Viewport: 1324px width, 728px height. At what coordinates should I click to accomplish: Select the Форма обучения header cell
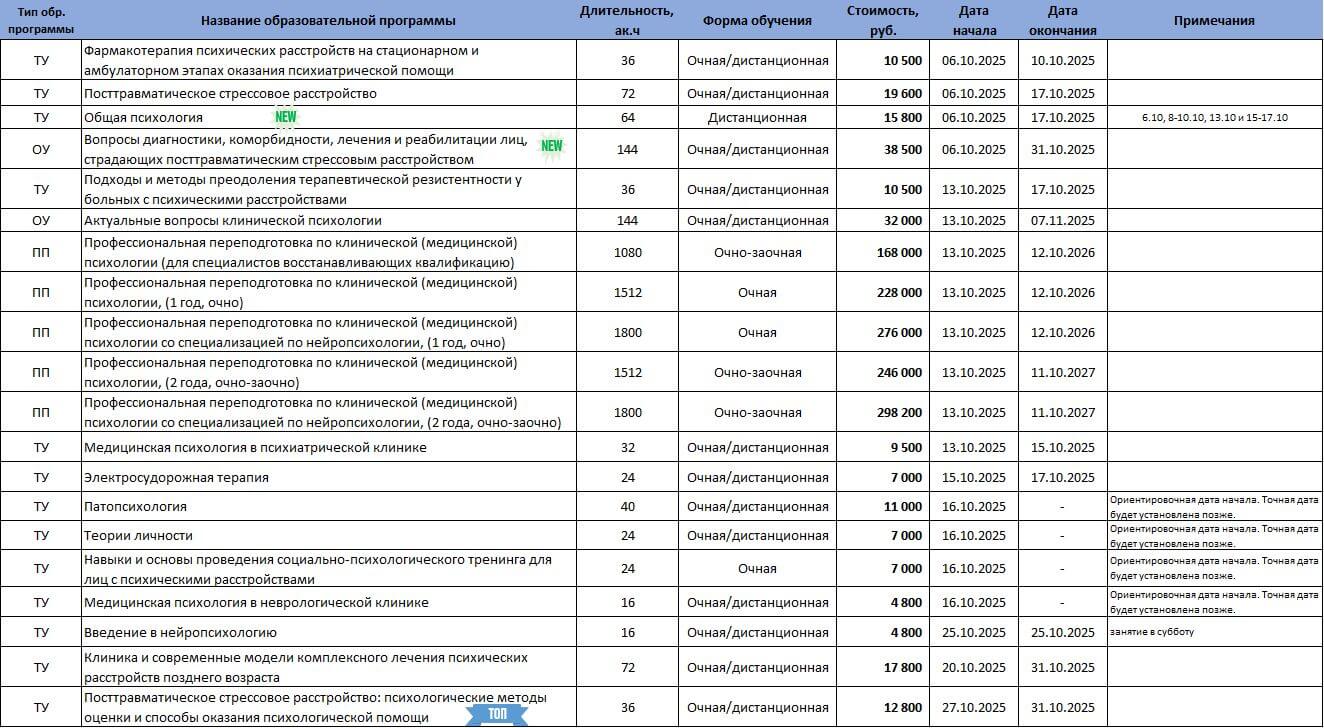pyautogui.click(x=757, y=21)
